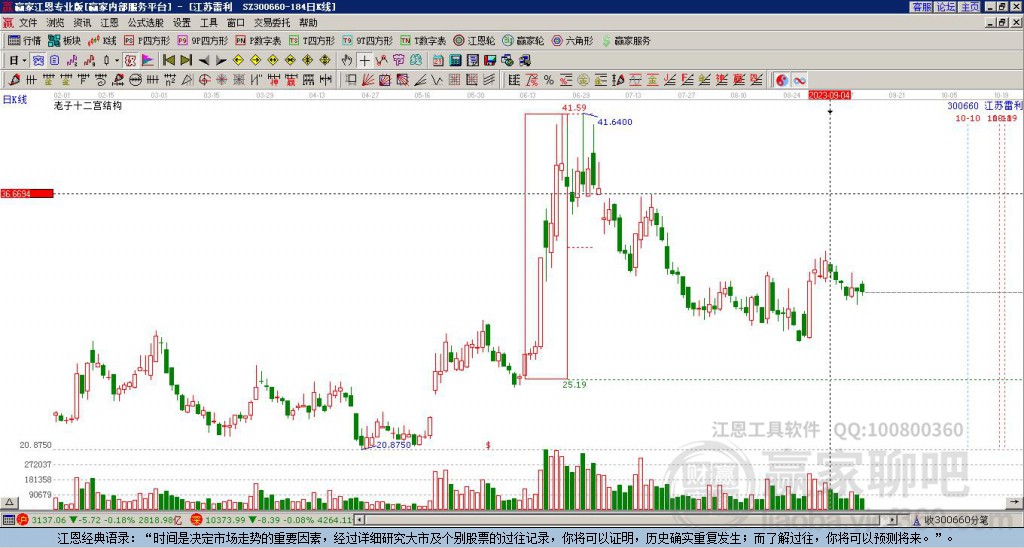Open the 赢家轮 wheel tool
The width and height of the screenshot is (1024, 548).
click(x=523, y=40)
